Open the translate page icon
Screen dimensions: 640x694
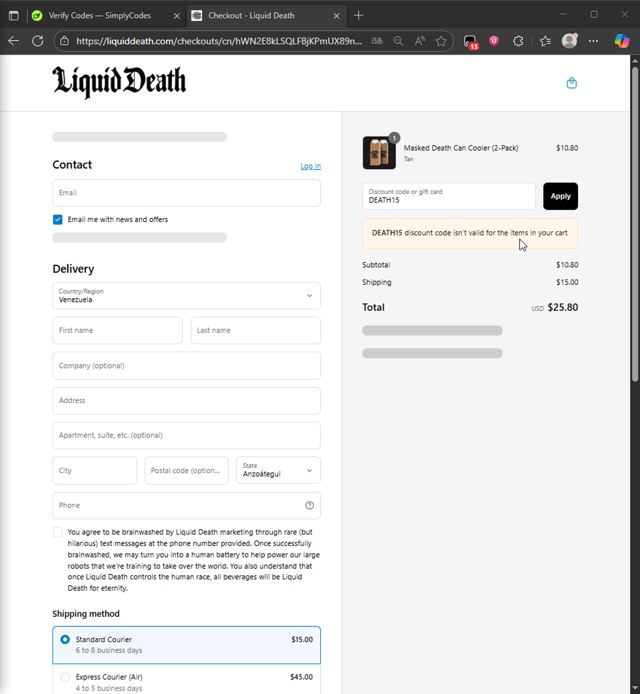[377, 41]
